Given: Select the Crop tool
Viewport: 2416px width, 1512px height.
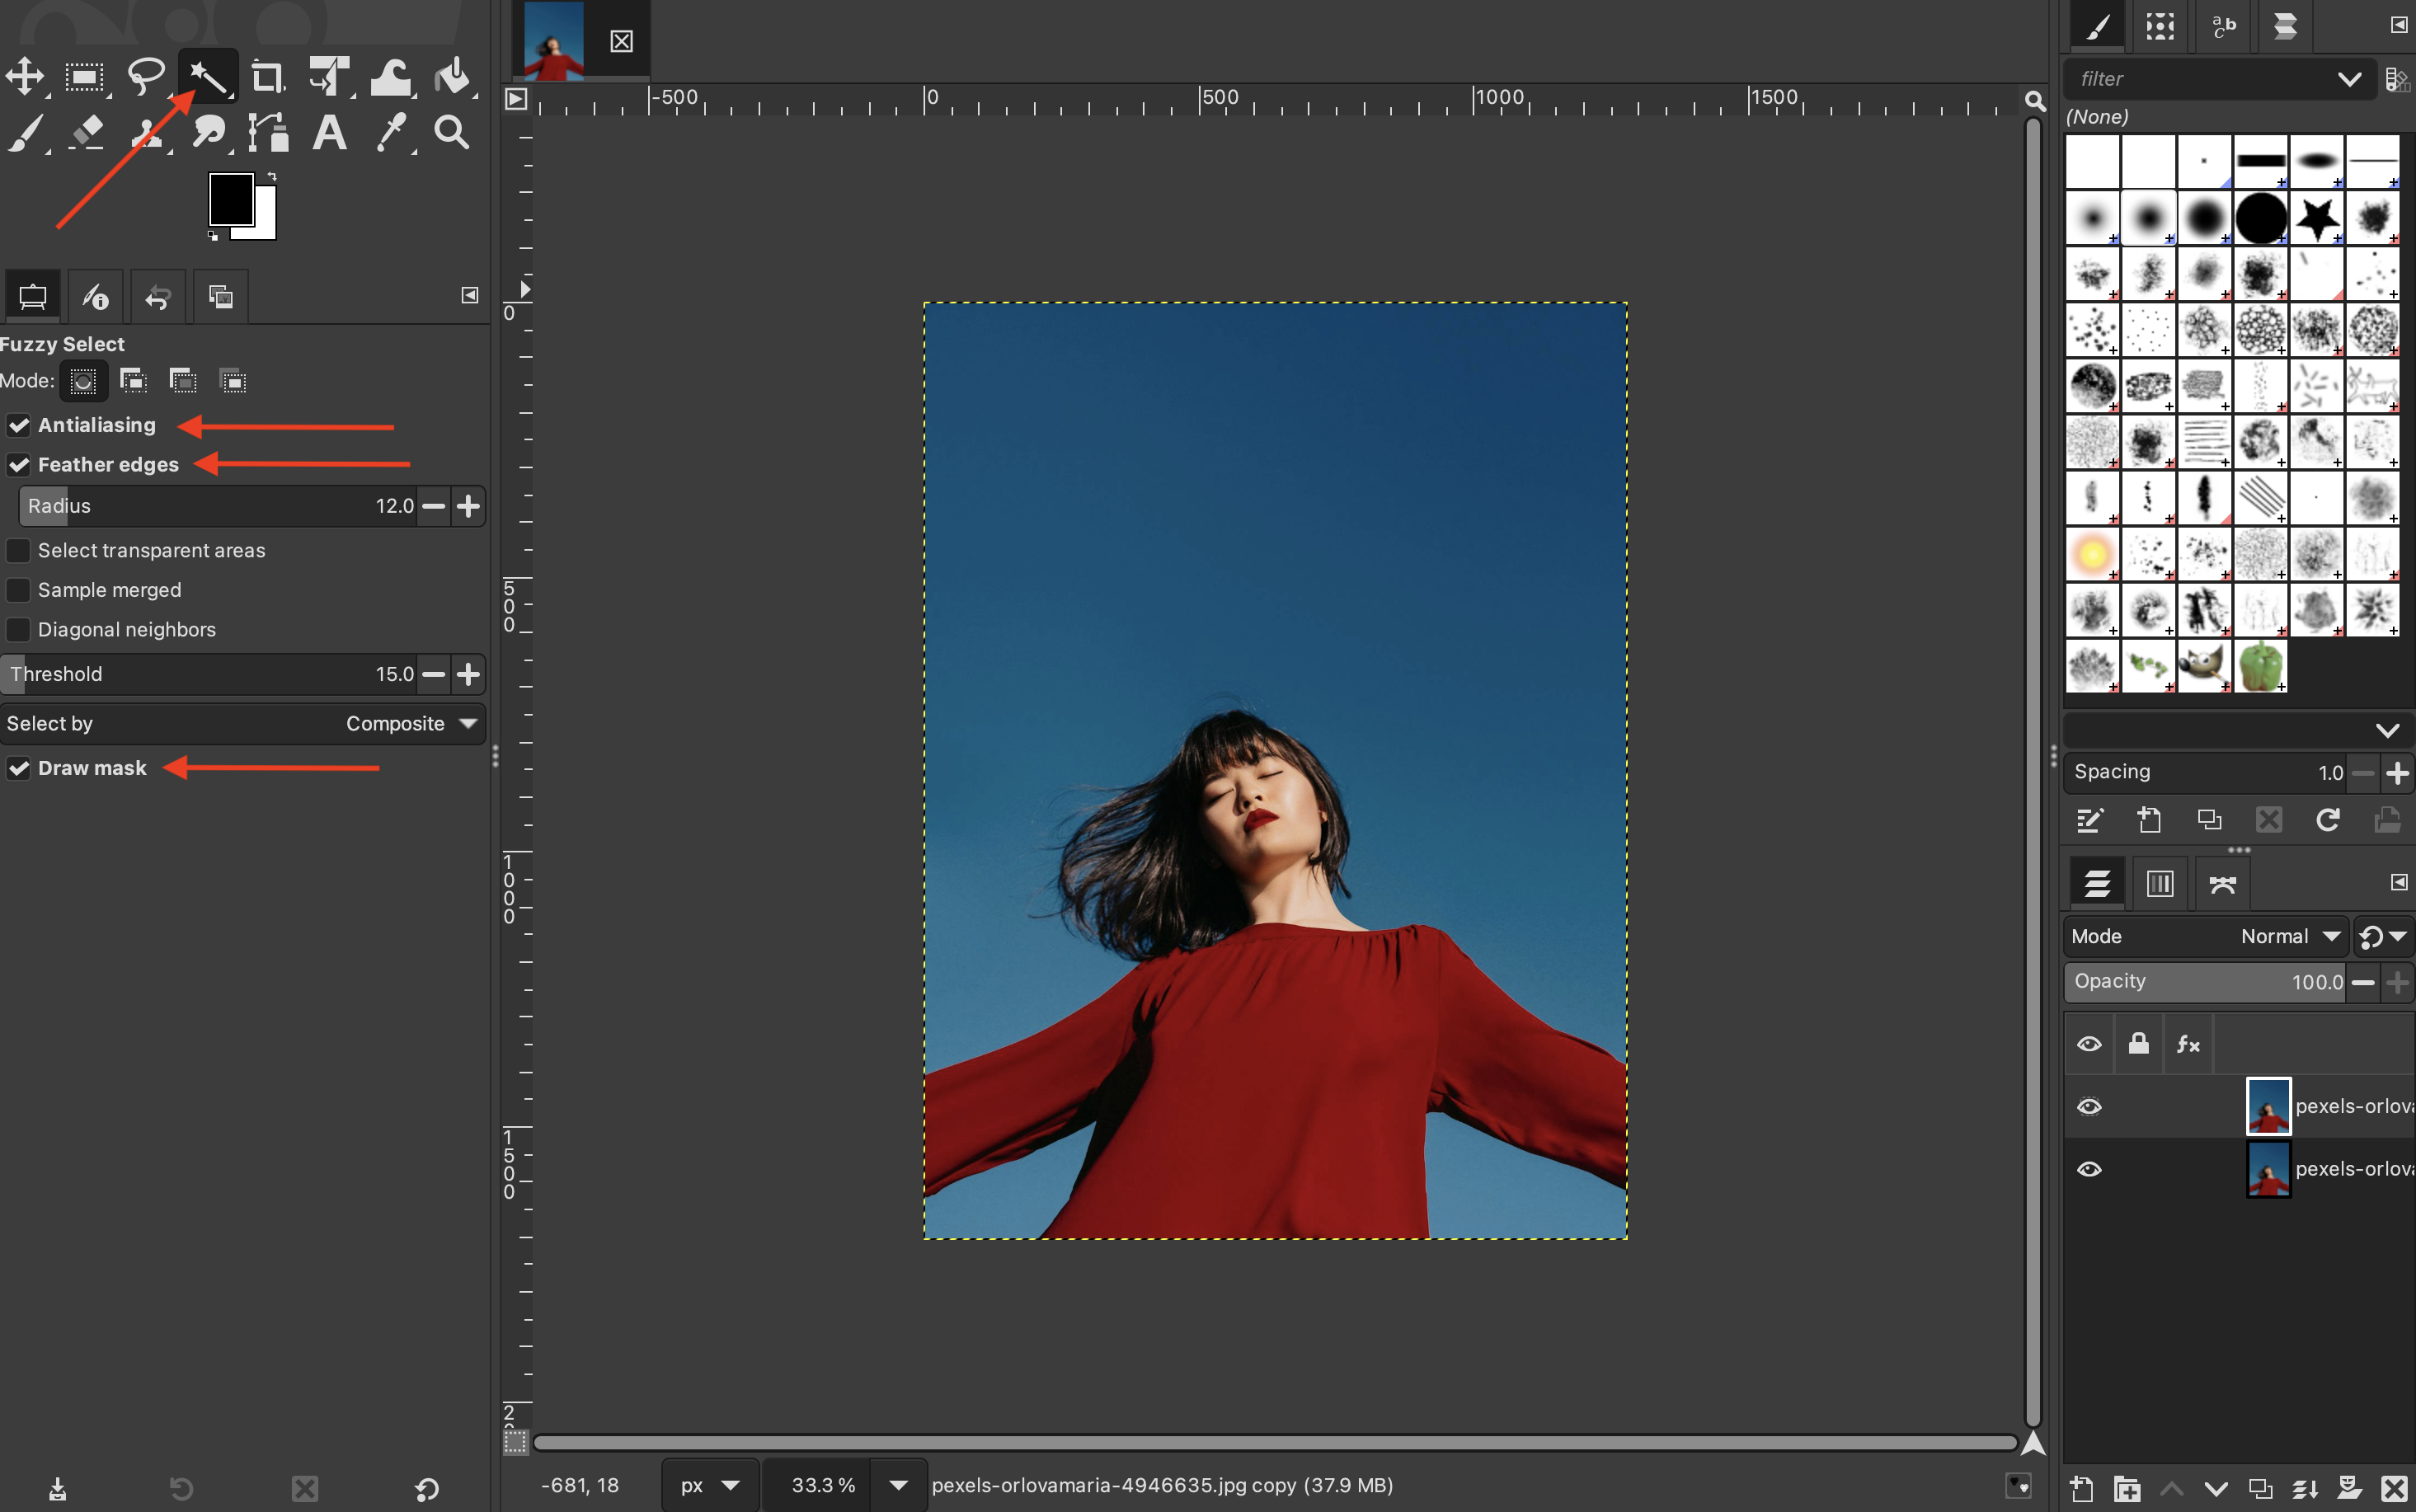Looking at the screenshot, I should 267,77.
